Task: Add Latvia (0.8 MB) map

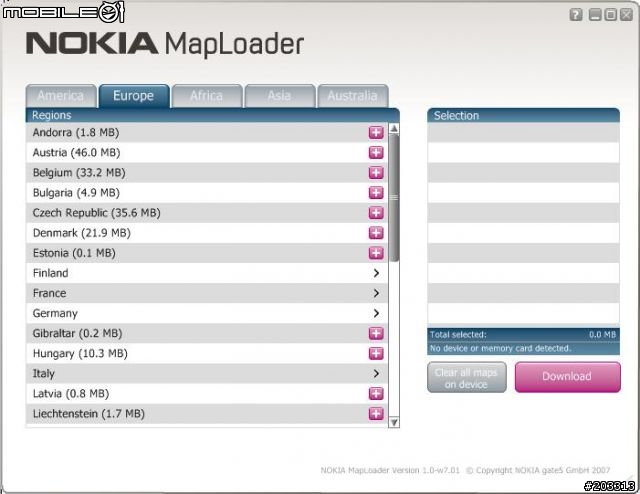Action: 376,394
